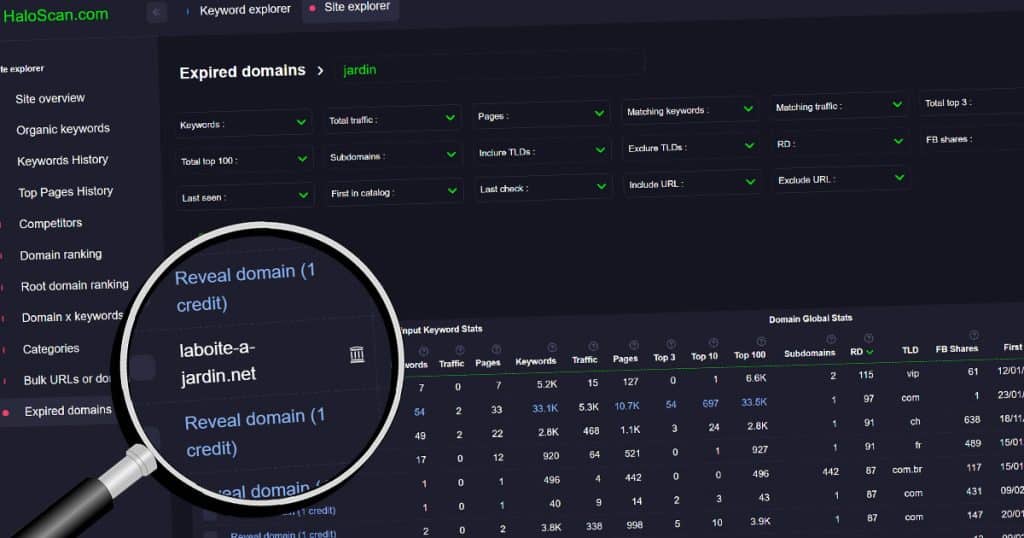Open the Categories sidebar item
1024x538 pixels.
[51, 349]
